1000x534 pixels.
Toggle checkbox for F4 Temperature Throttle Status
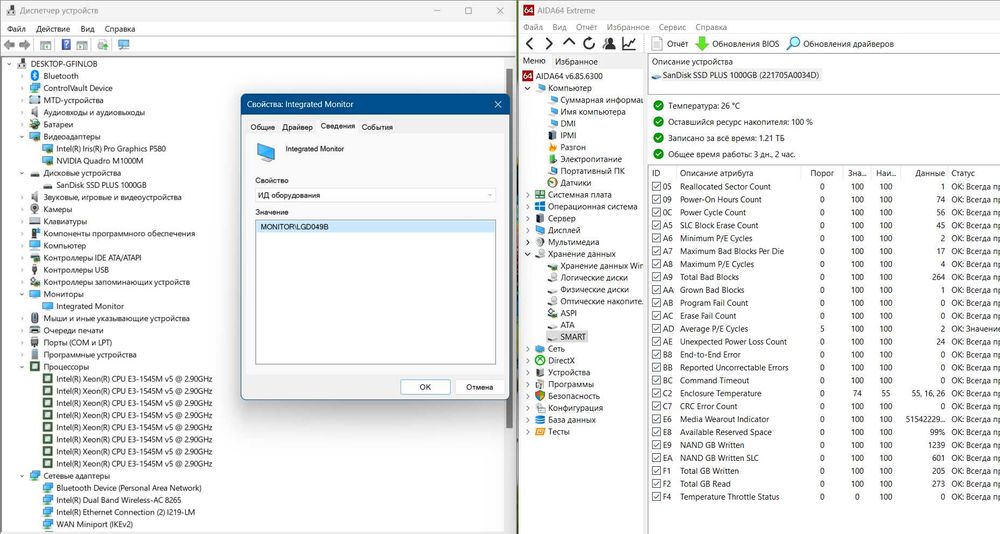(656, 497)
